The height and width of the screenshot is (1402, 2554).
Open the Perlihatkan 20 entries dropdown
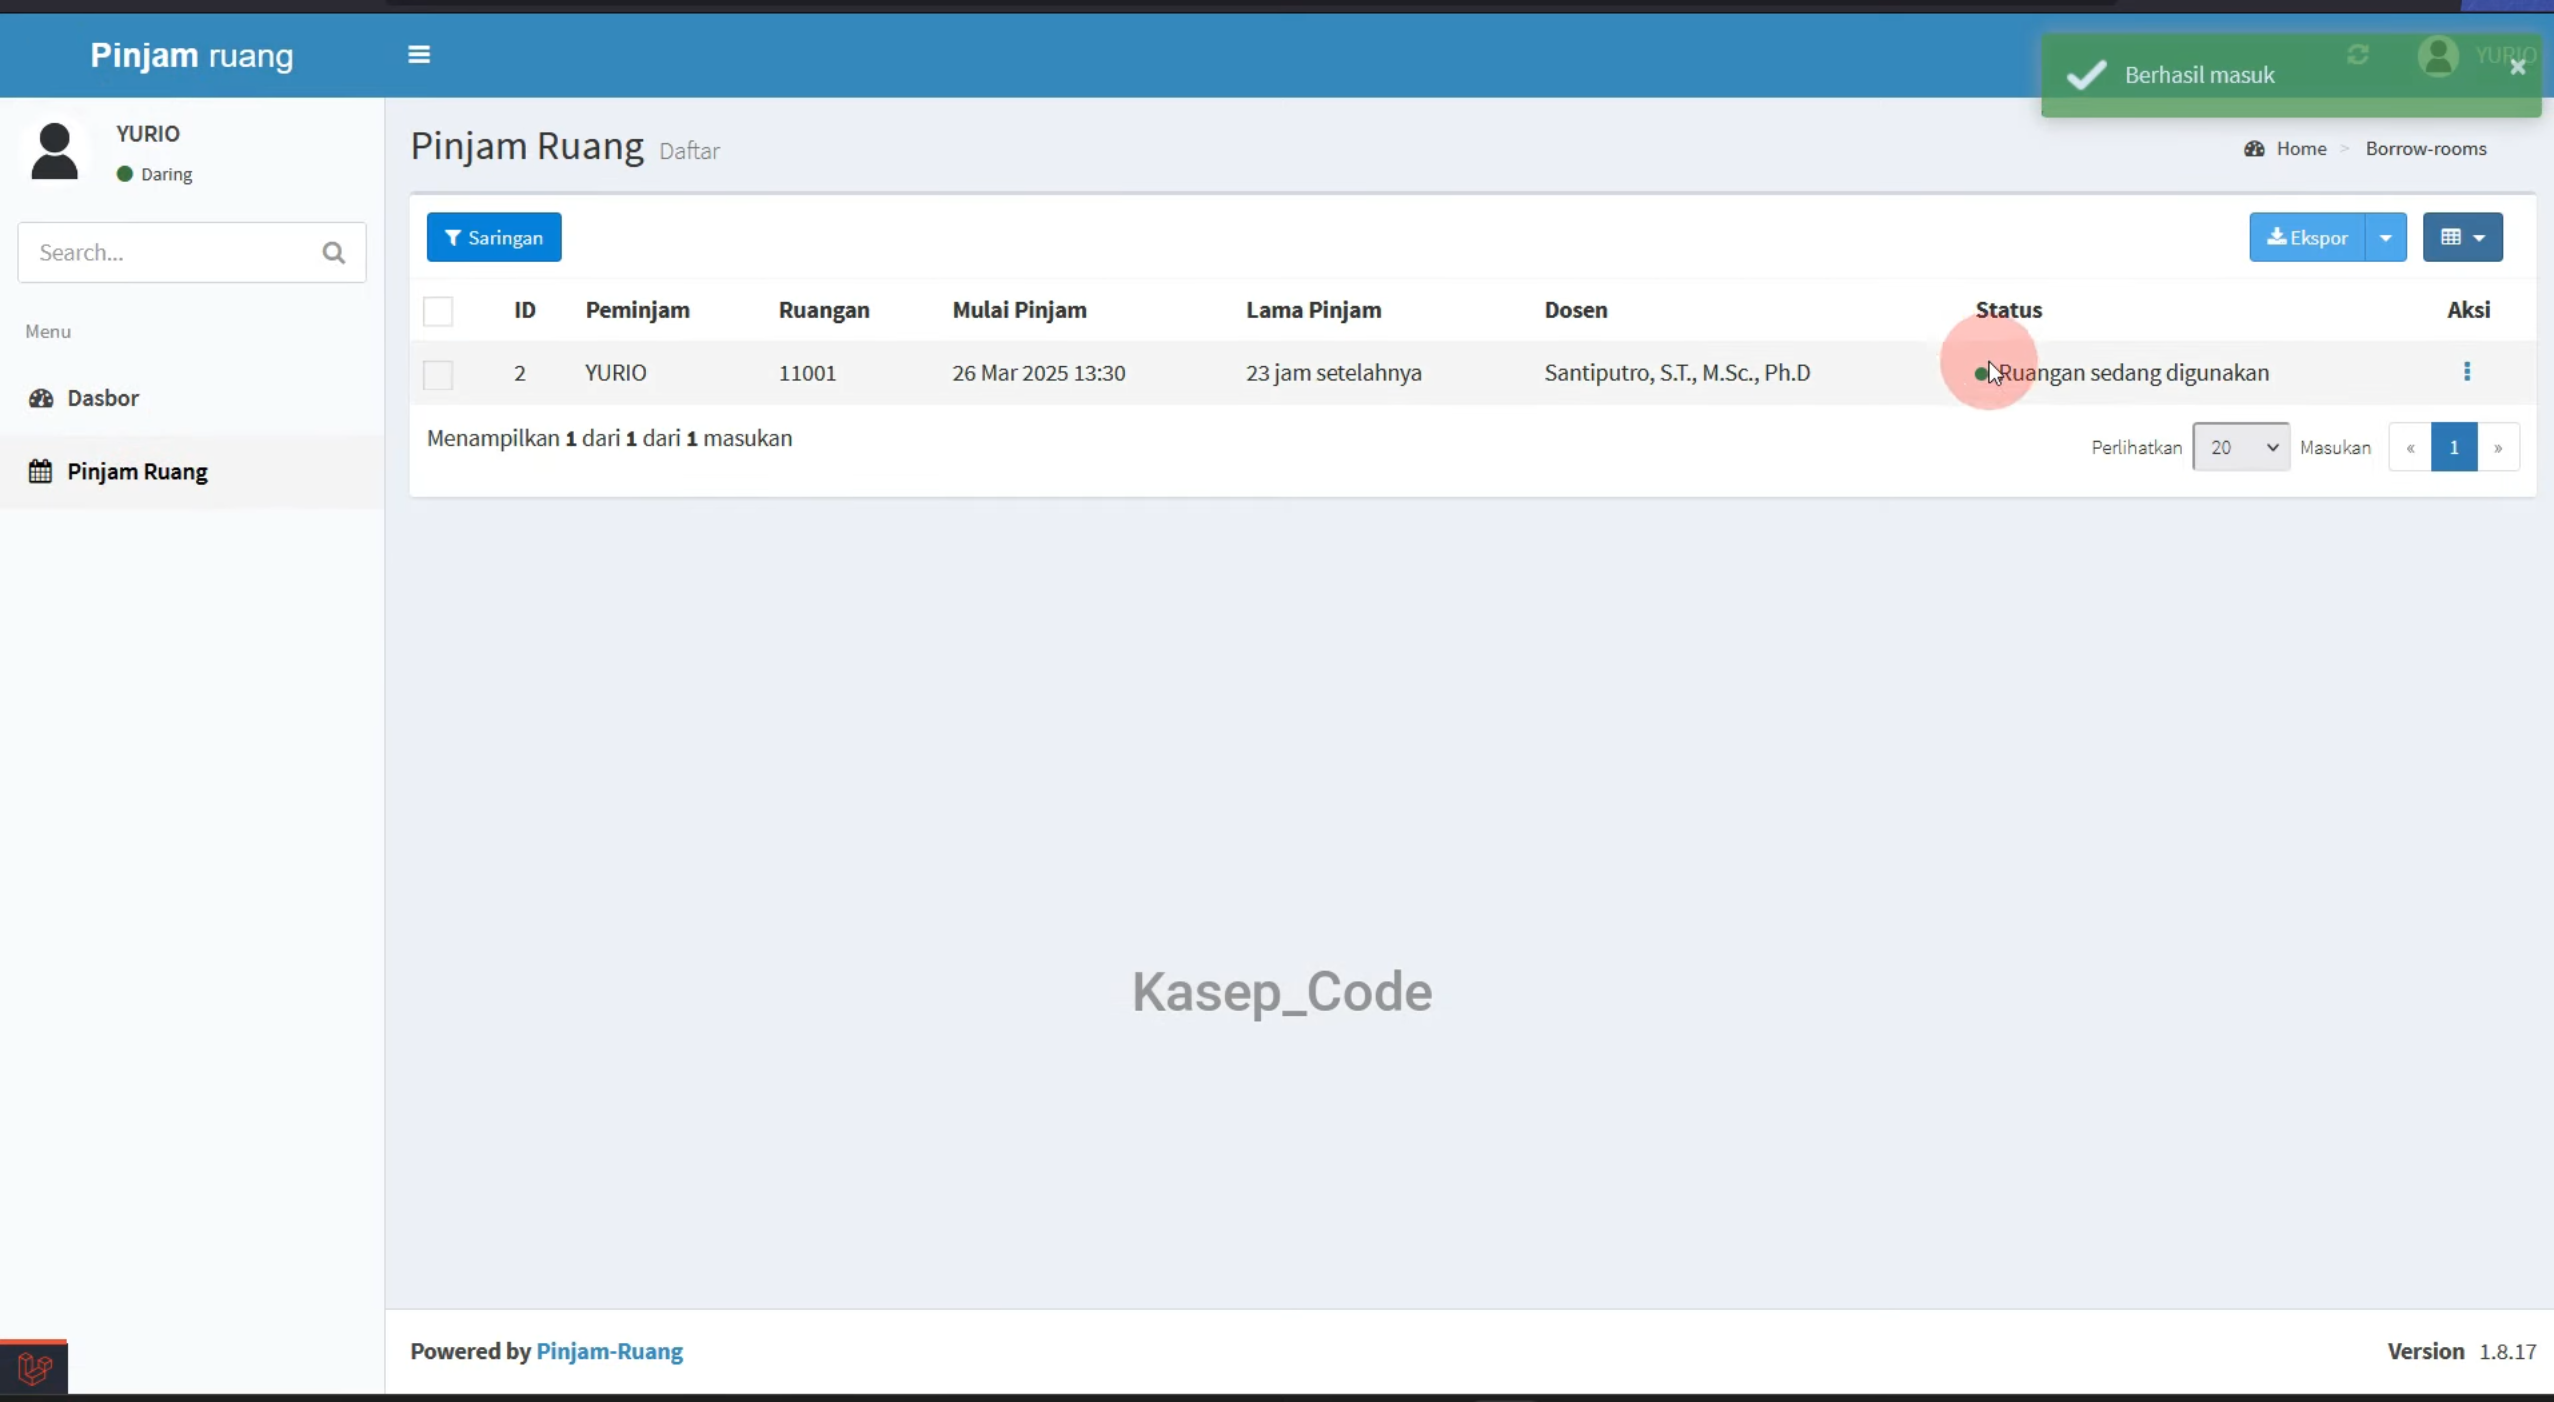[2241, 447]
